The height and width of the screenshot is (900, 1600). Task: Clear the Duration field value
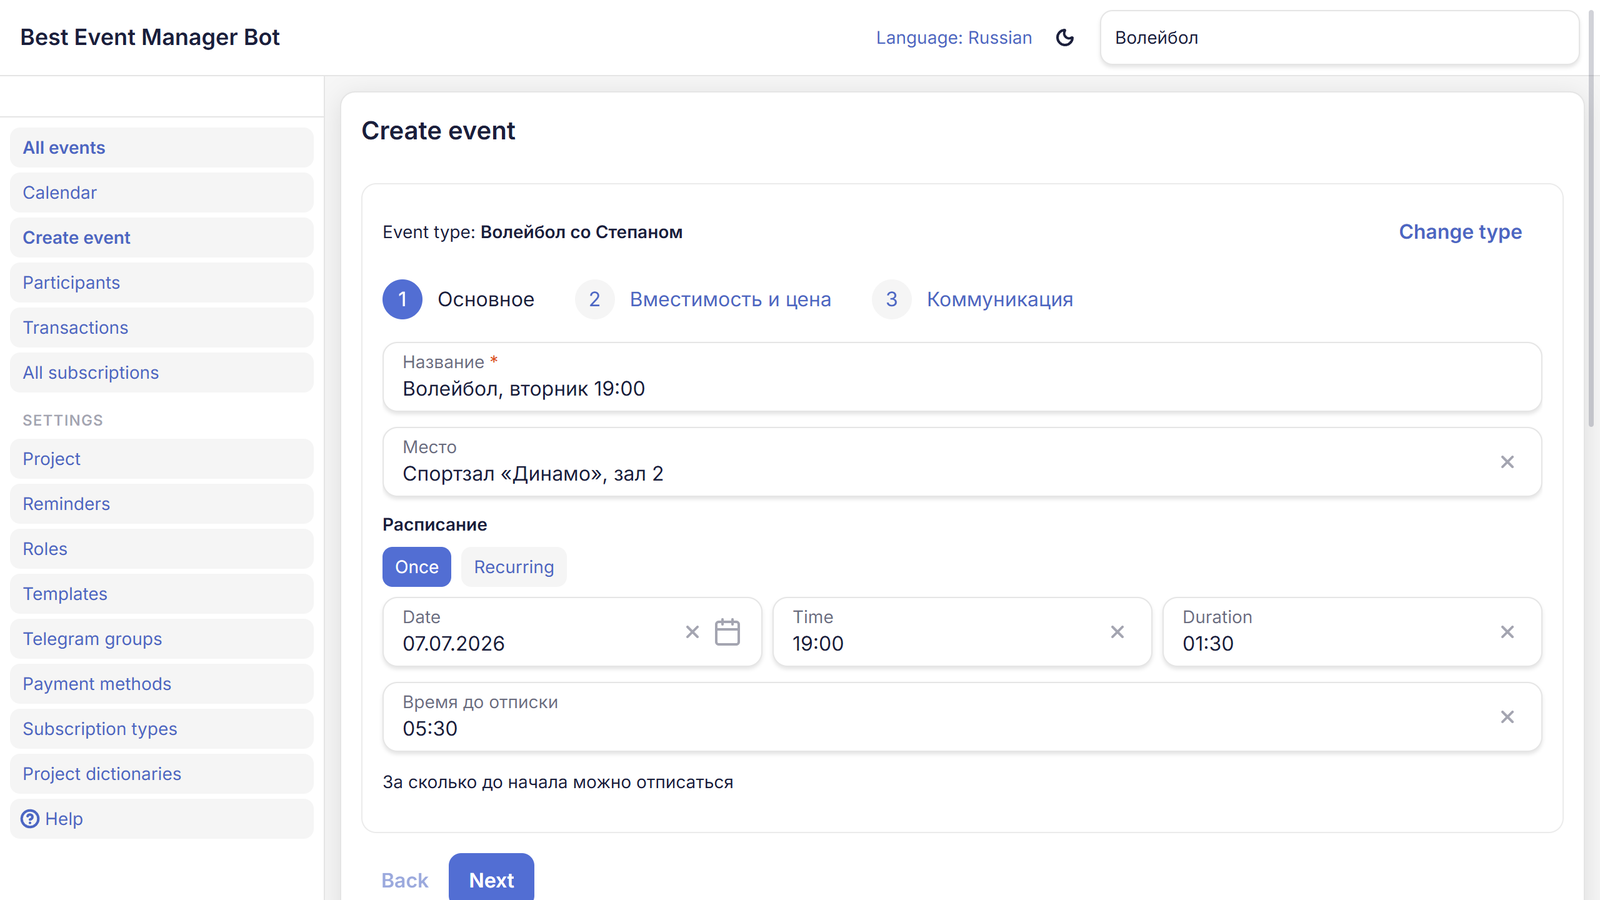point(1507,632)
